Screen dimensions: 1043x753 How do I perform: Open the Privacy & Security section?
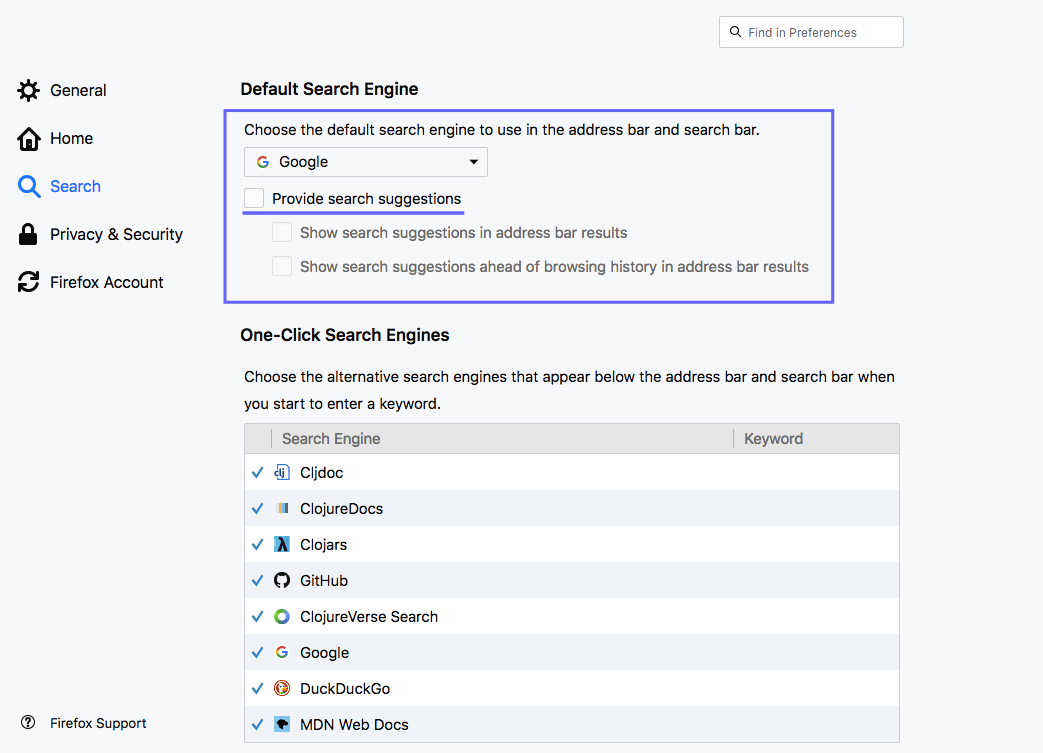coord(116,234)
